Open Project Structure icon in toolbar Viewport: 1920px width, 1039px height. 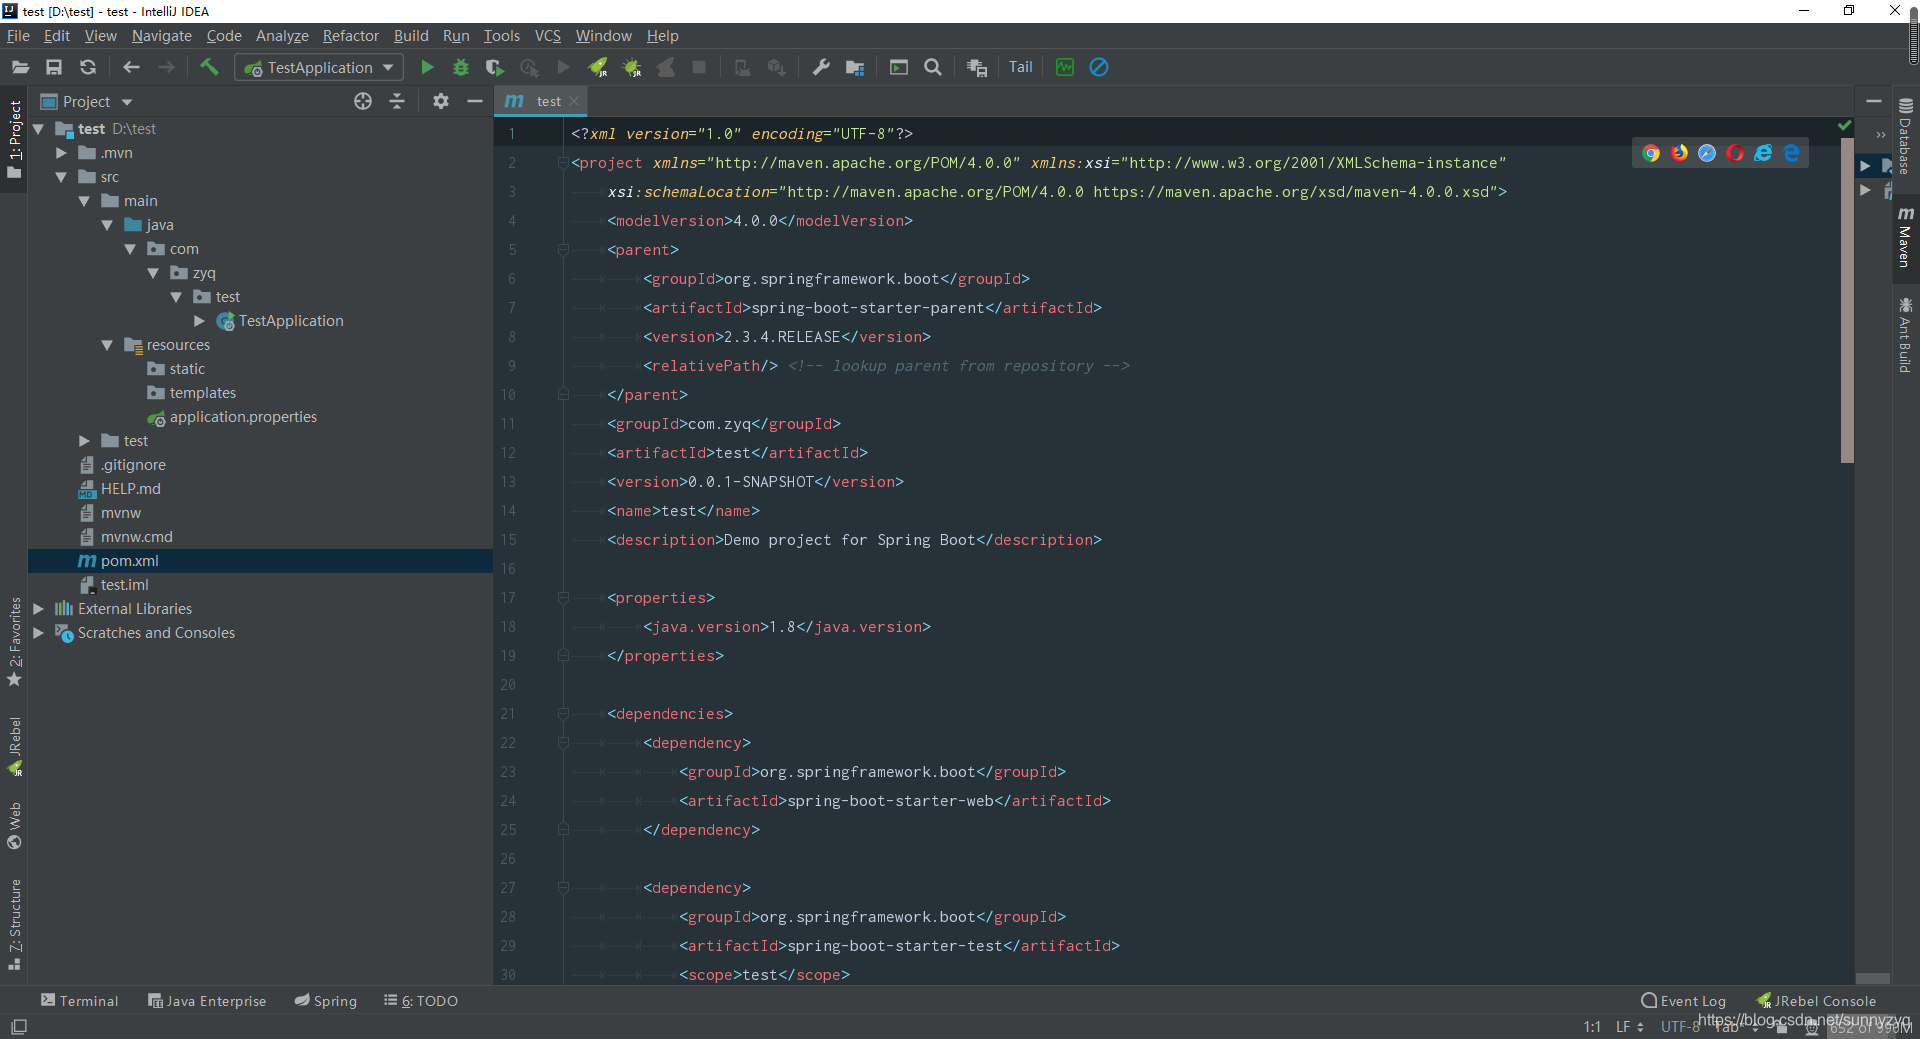[855, 67]
